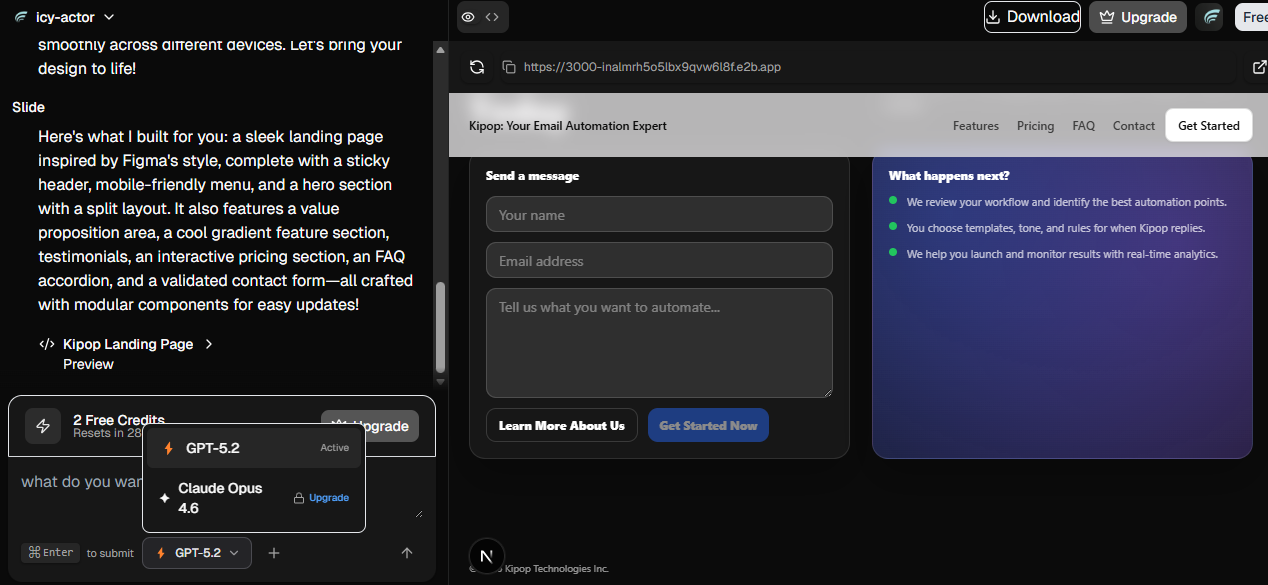This screenshot has height=585, width=1268.
Task: Click the Free plan badge
Action: coord(1254,17)
